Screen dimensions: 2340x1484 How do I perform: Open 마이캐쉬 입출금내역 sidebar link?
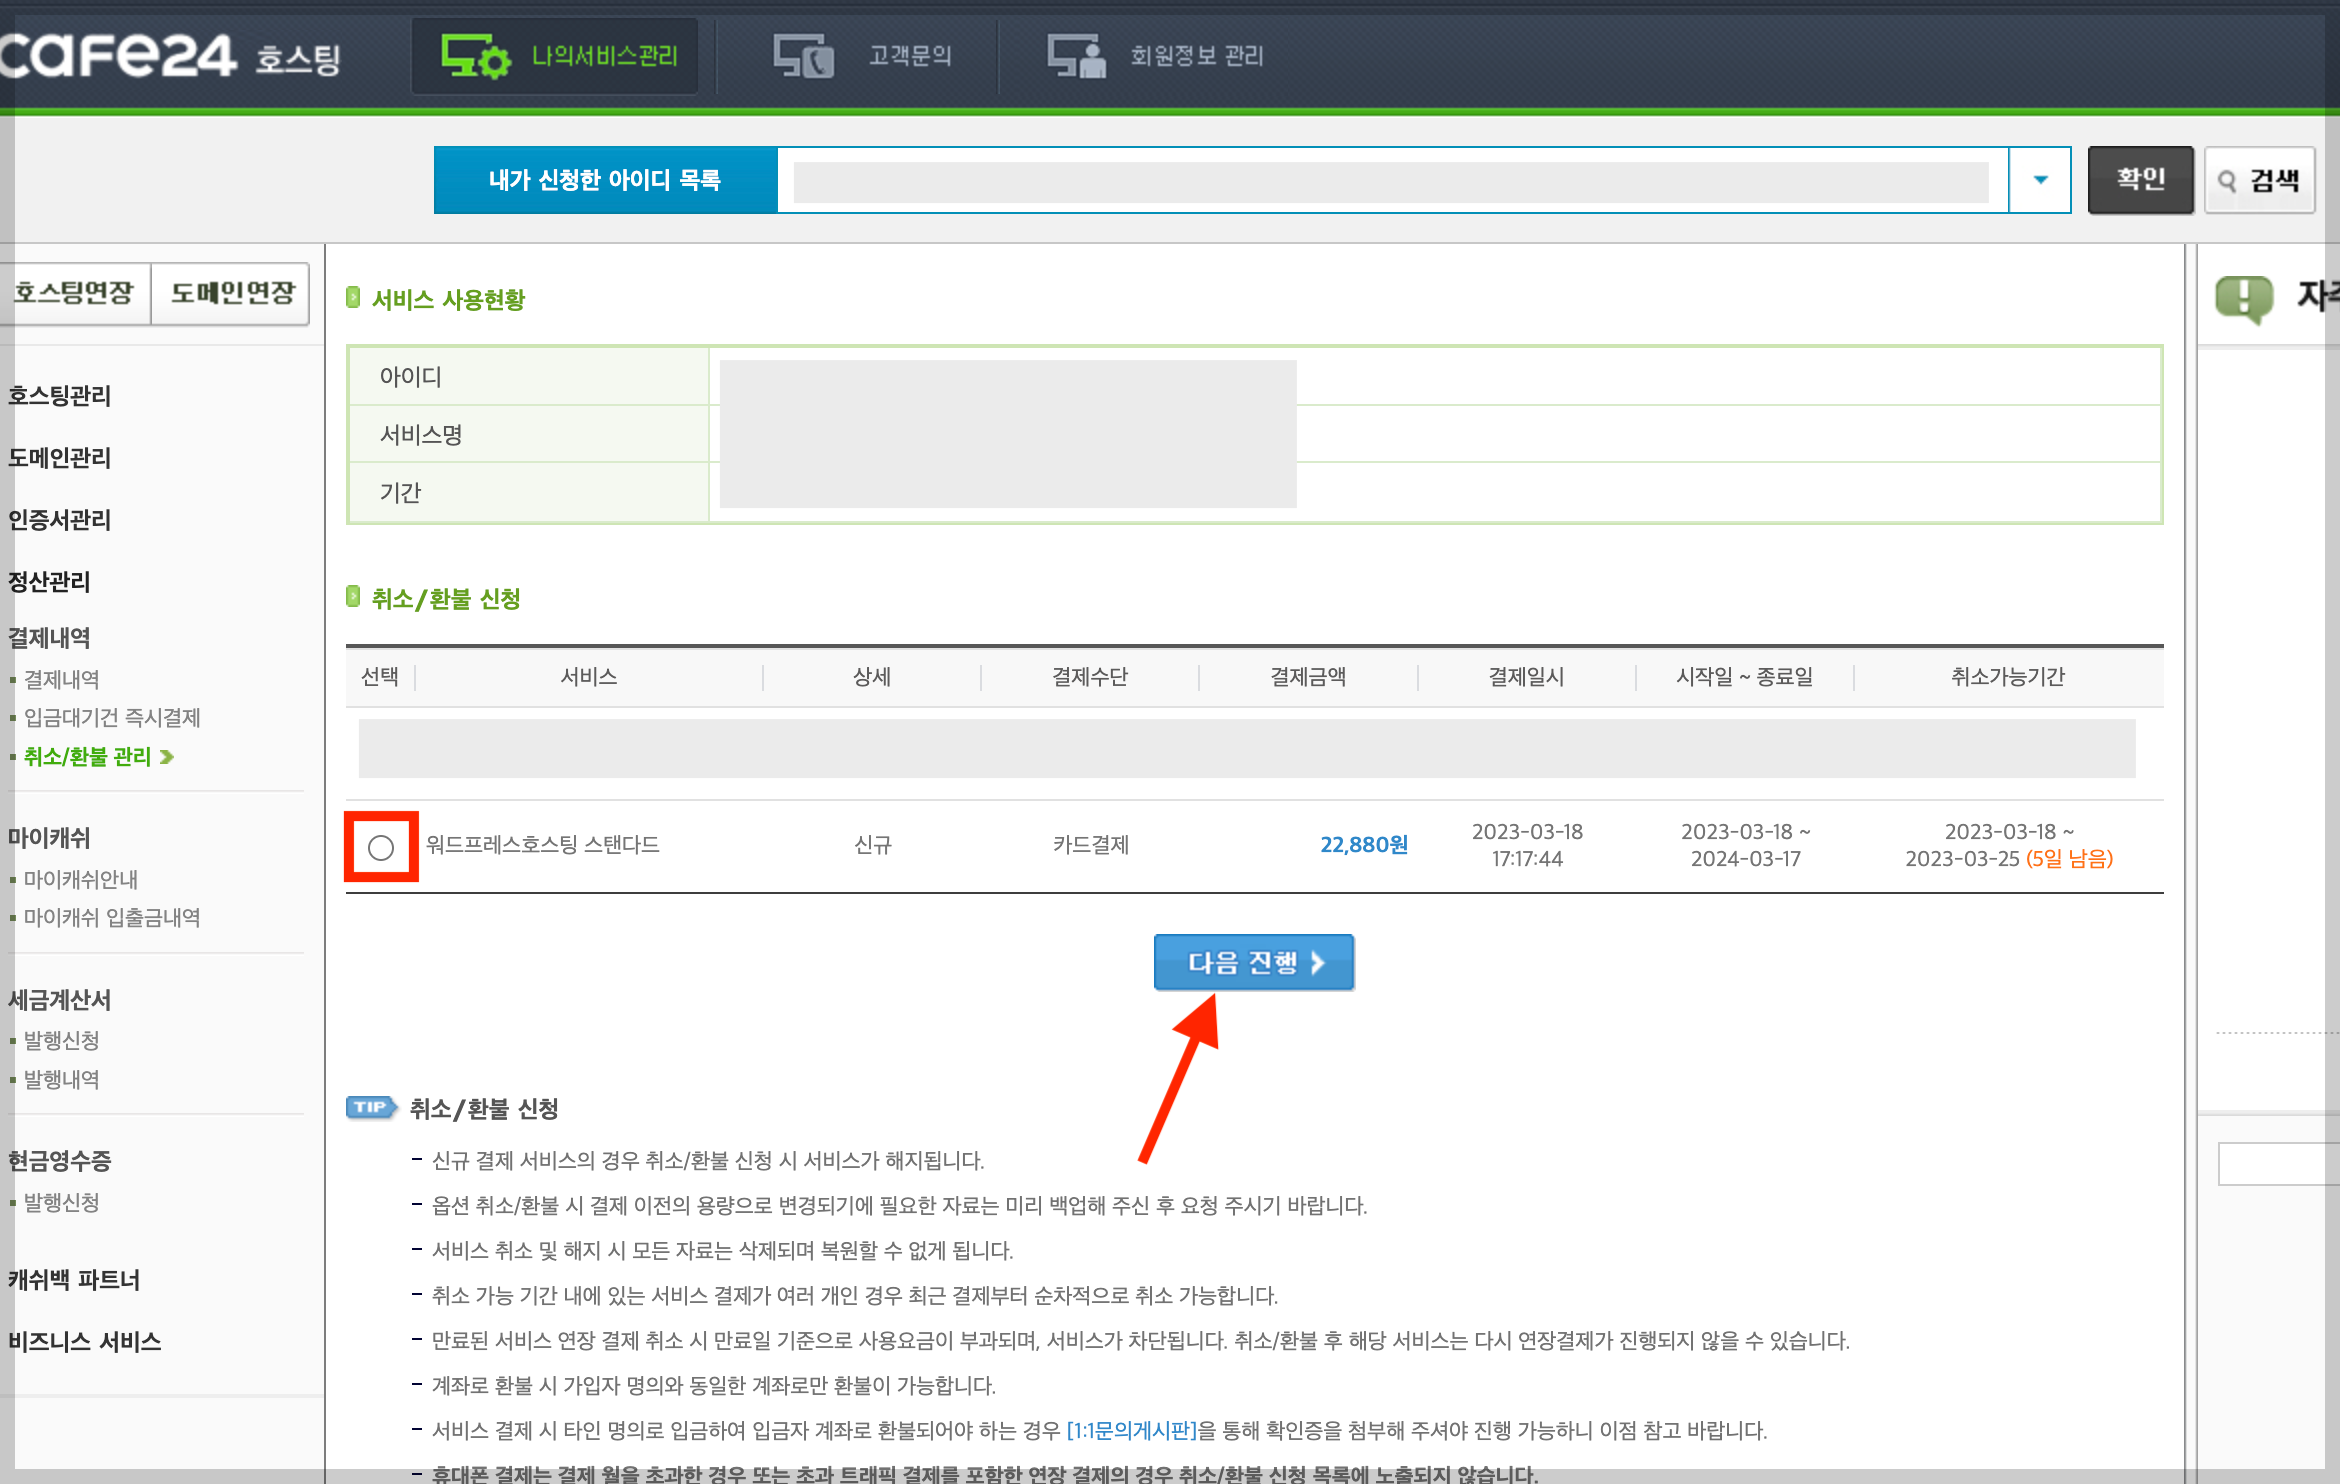(112, 918)
